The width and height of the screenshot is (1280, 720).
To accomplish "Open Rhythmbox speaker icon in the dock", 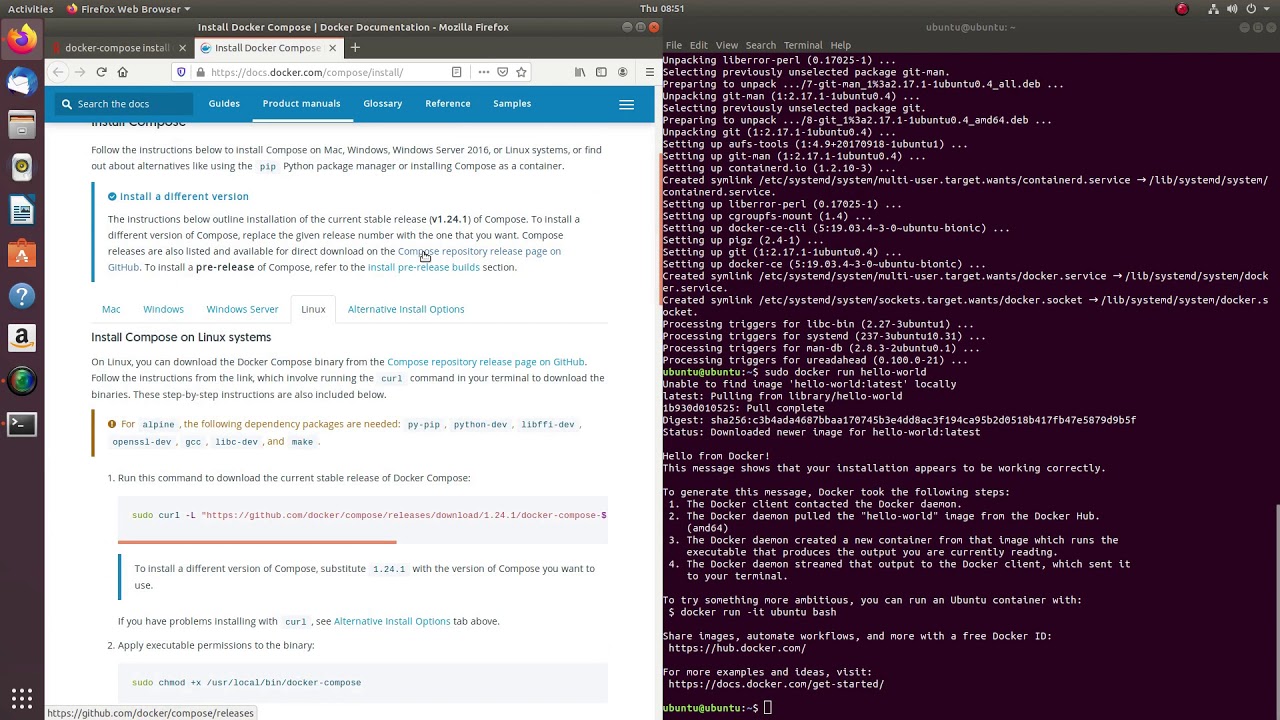I will pos(21,167).
